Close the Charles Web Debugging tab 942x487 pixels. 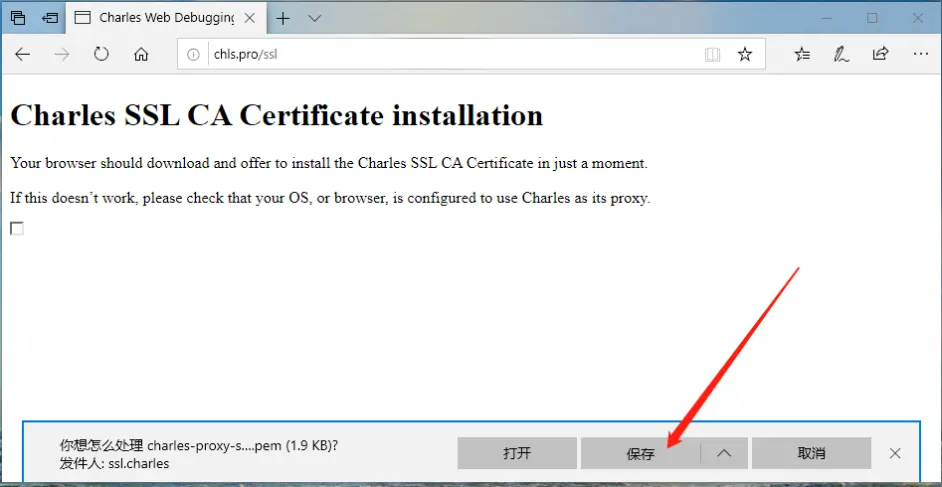tap(250, 18)
